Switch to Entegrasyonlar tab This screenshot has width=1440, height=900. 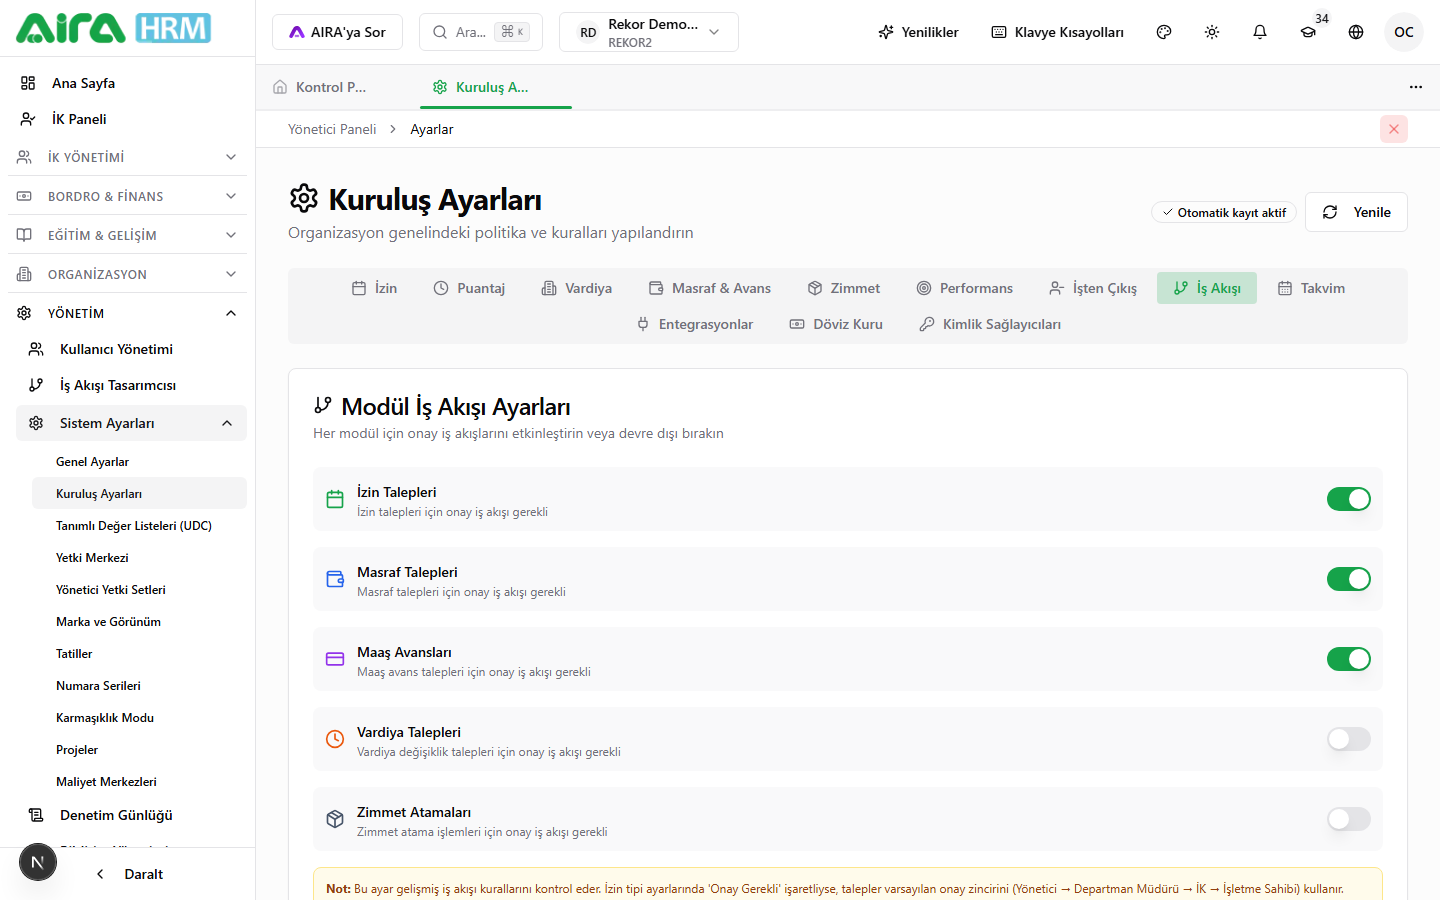coord(695,324)
